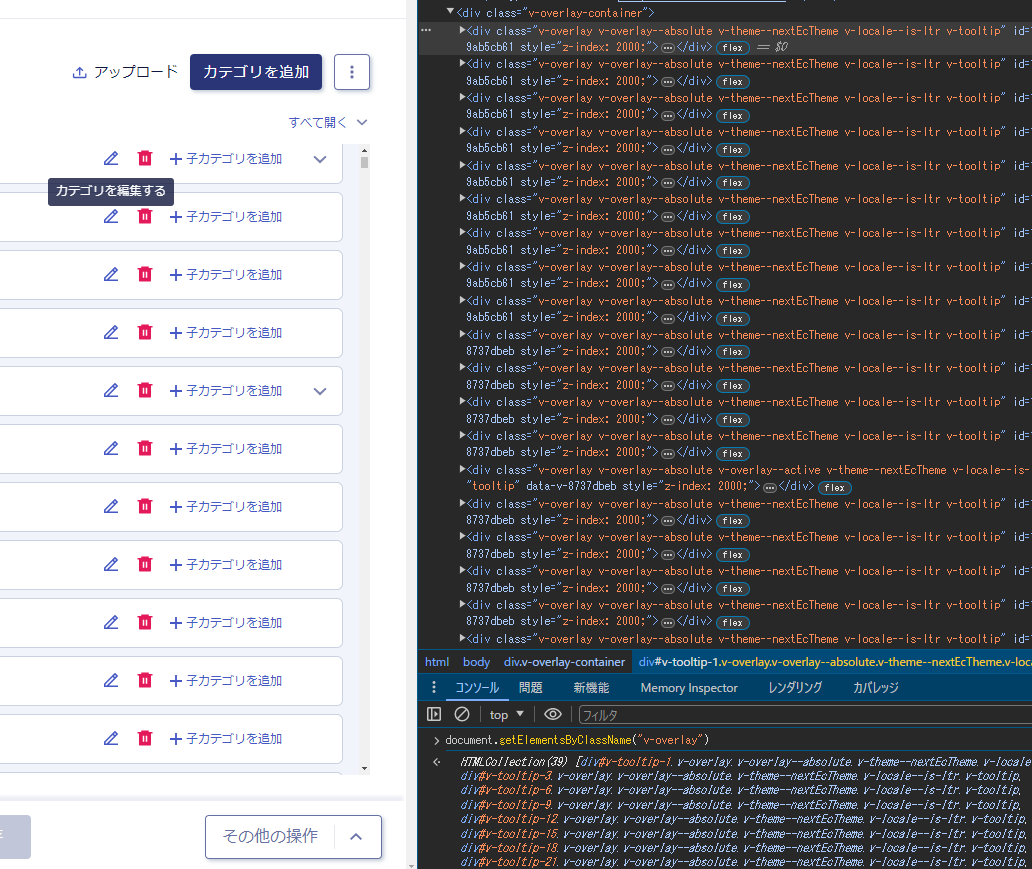Viewport: 1032px width, 869px height.
Task: Click the div#v-tooltip-6 console result link
Action: tap(505, 790)
